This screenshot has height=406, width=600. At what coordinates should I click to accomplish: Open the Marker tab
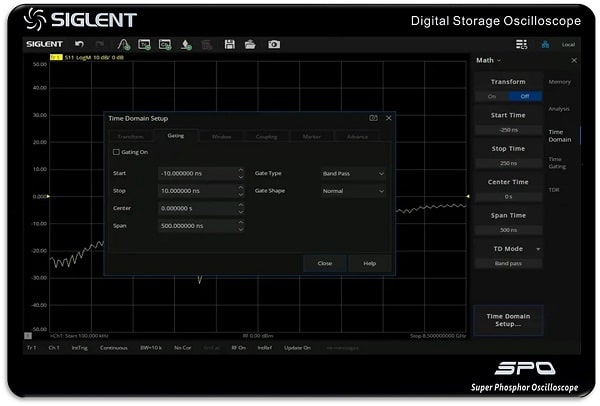(311, 137)
